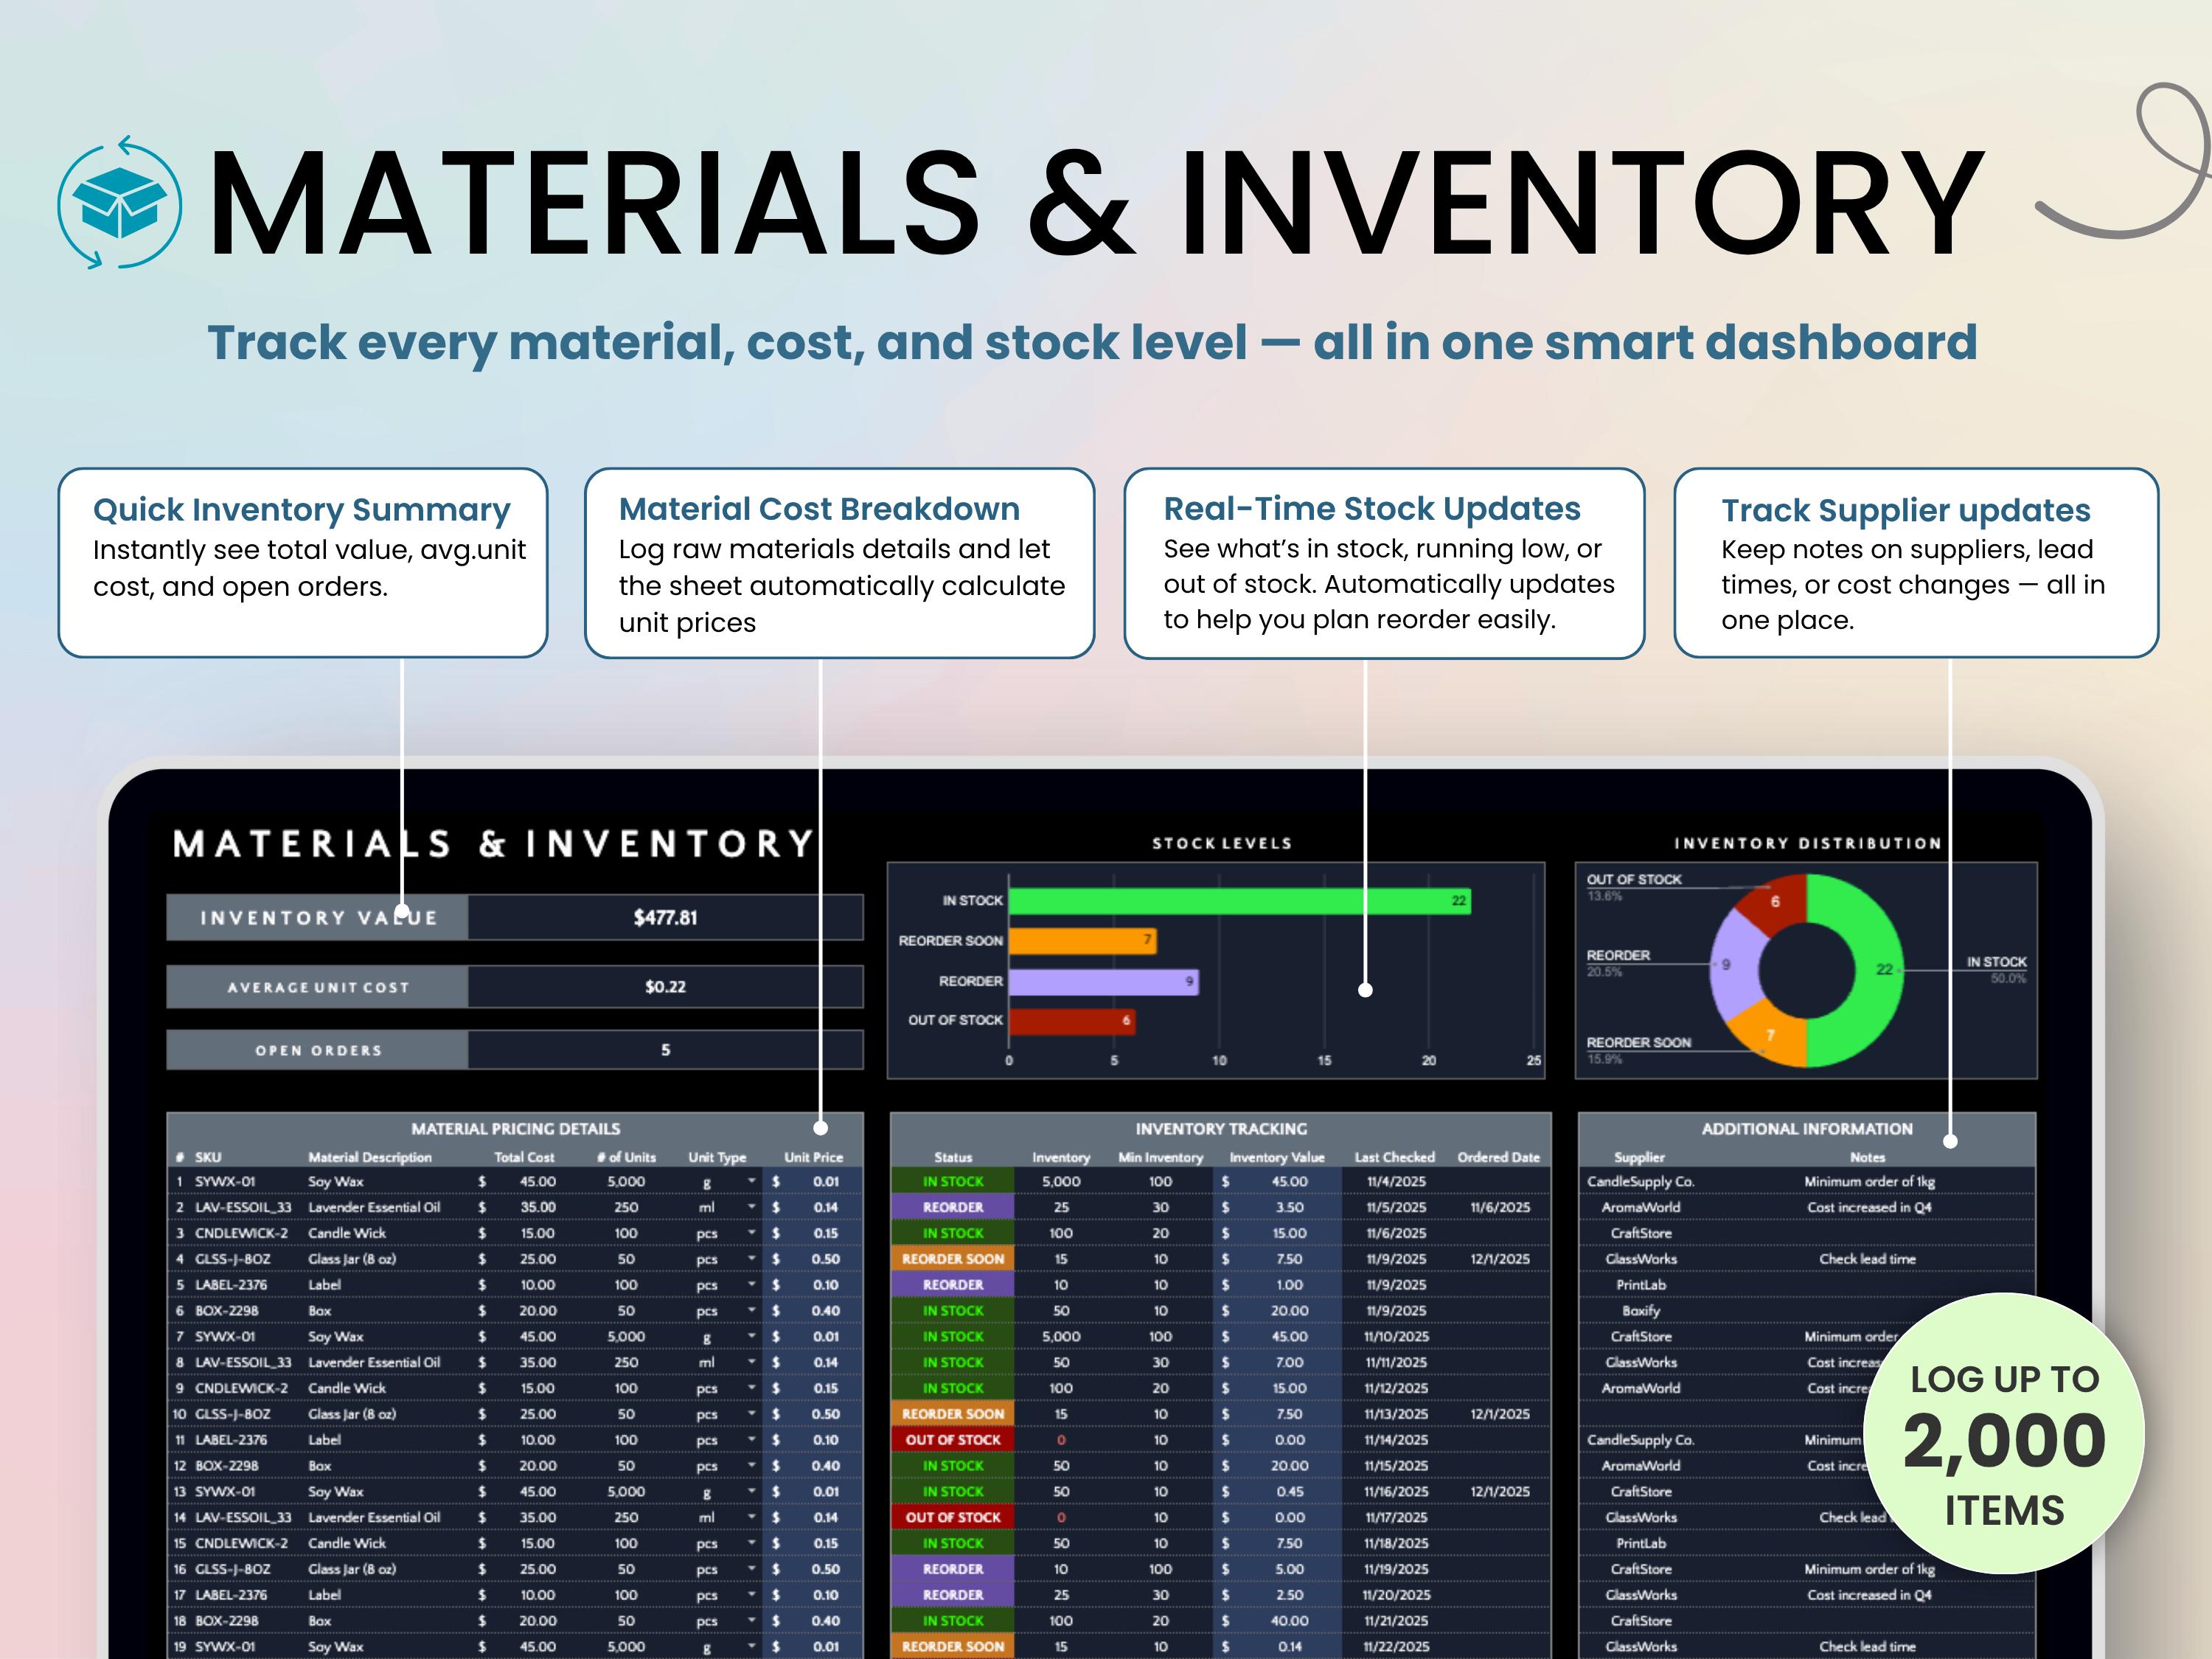Select the purple Reorder donut segment
The height and width of the screenshot is (1659, 2212).
coord(1735,964)
